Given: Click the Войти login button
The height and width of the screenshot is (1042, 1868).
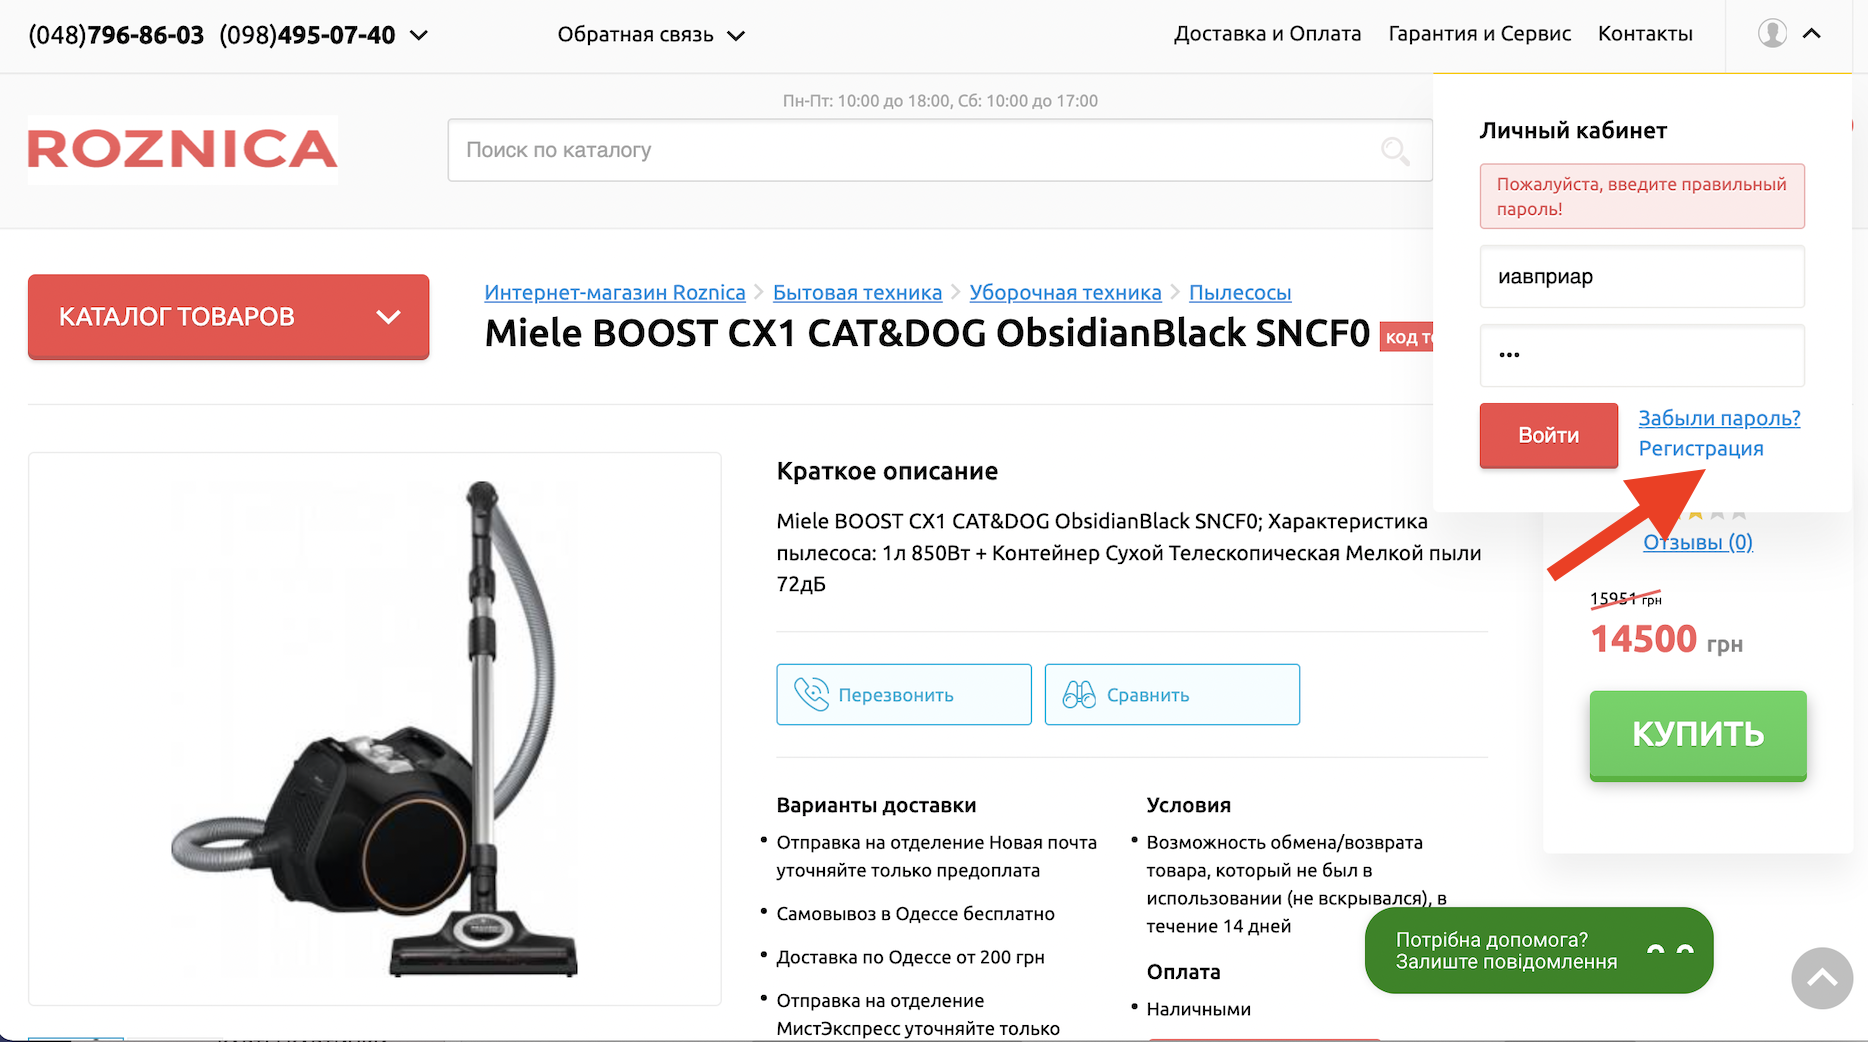Looking at the screenshot, I should click(1548, 435).
